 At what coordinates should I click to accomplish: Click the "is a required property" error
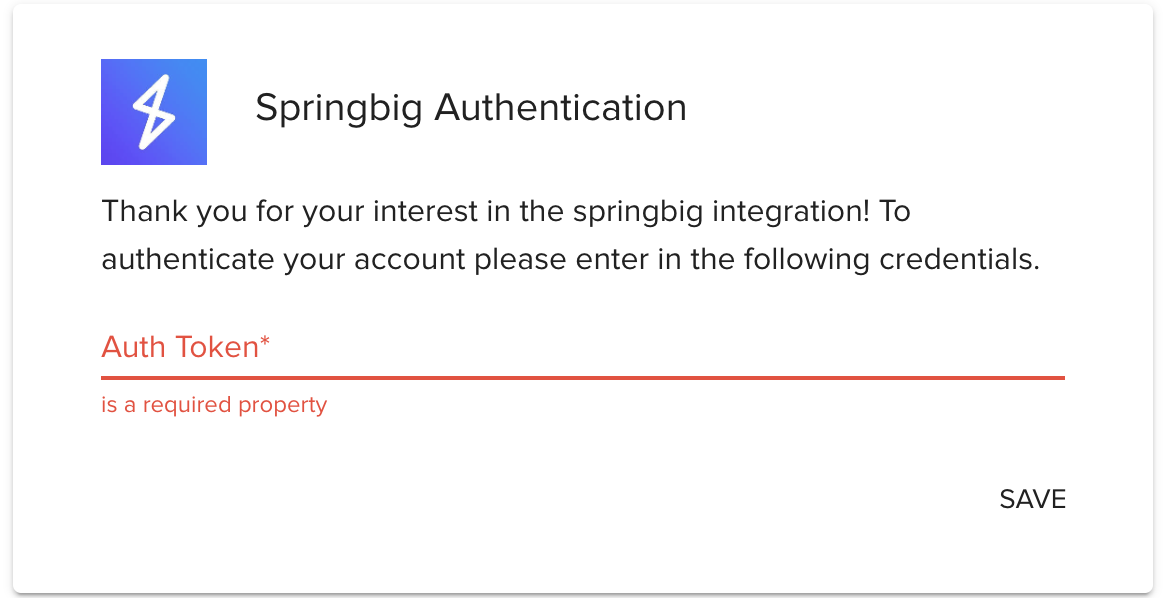214,405
